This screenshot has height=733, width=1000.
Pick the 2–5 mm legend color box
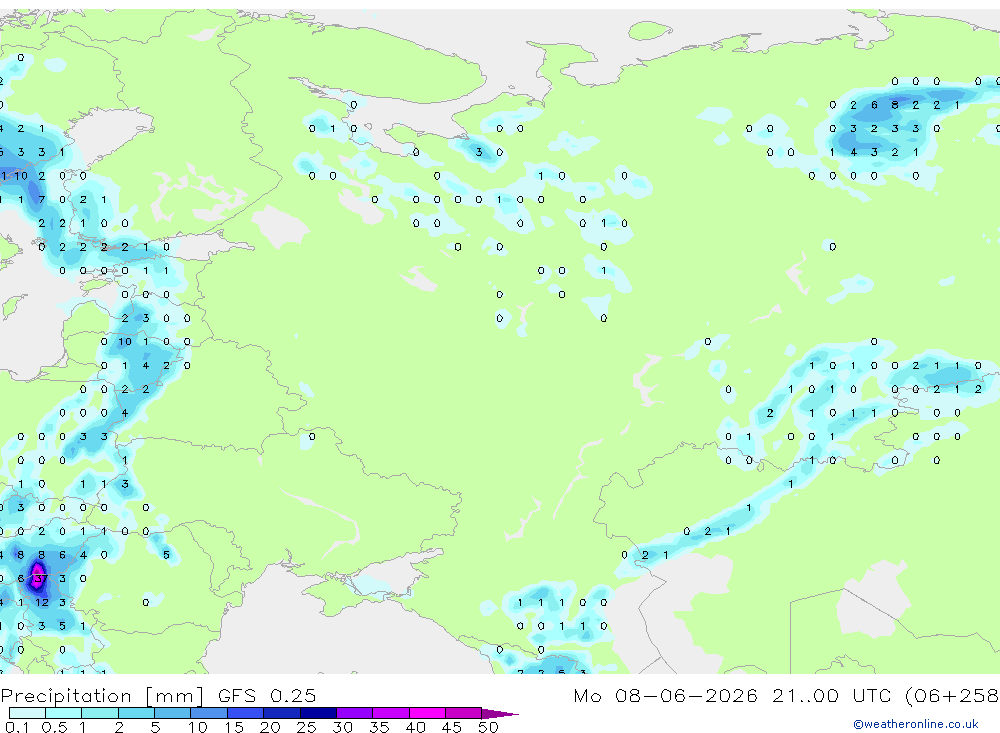pyautogui.click(x=136, y=713)
